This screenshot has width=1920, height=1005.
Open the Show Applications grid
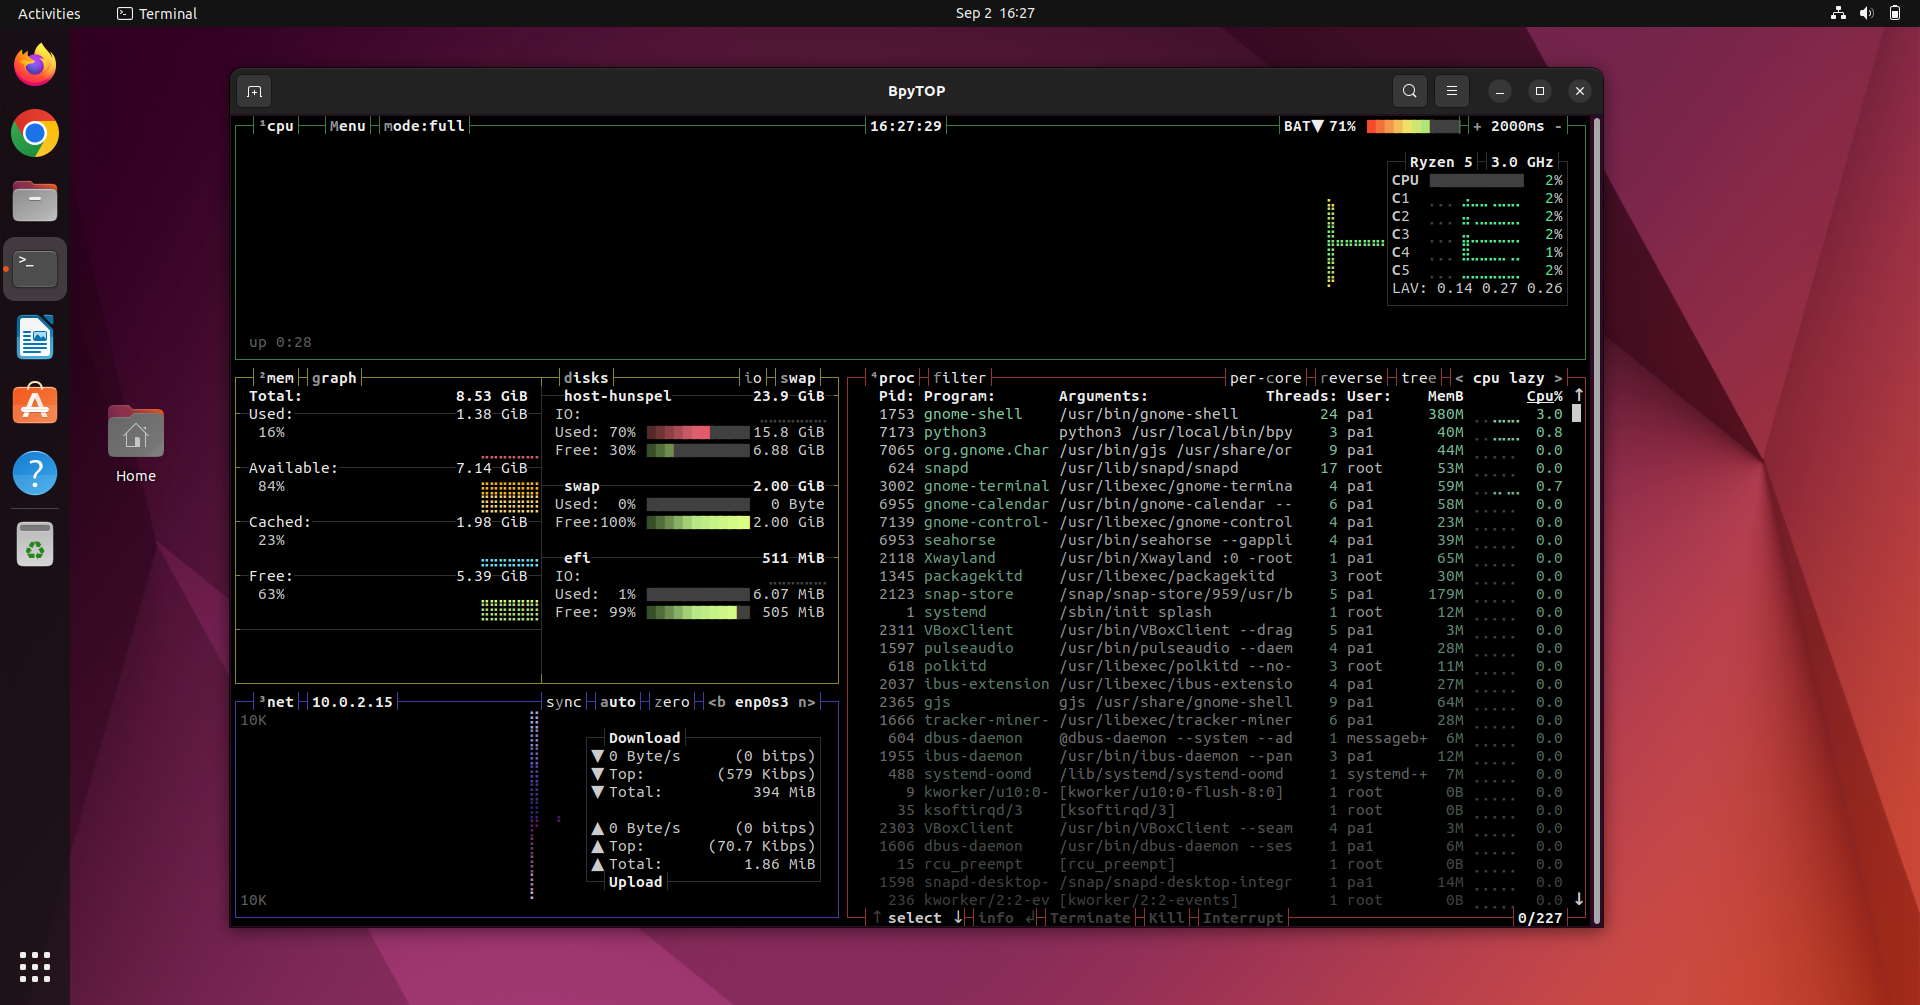(35, 967)
